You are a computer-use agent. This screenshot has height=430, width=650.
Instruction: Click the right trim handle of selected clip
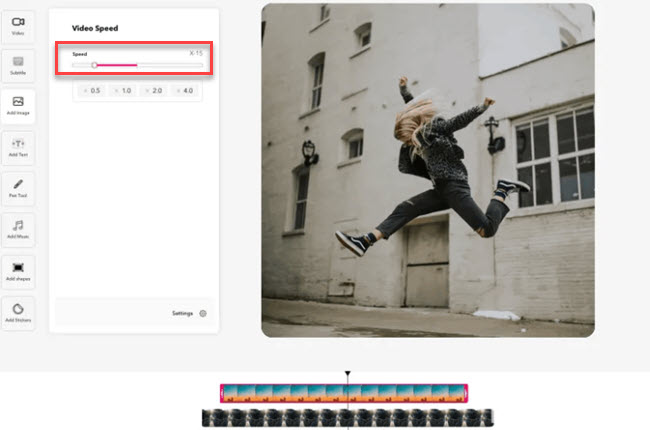click(466, 393)
